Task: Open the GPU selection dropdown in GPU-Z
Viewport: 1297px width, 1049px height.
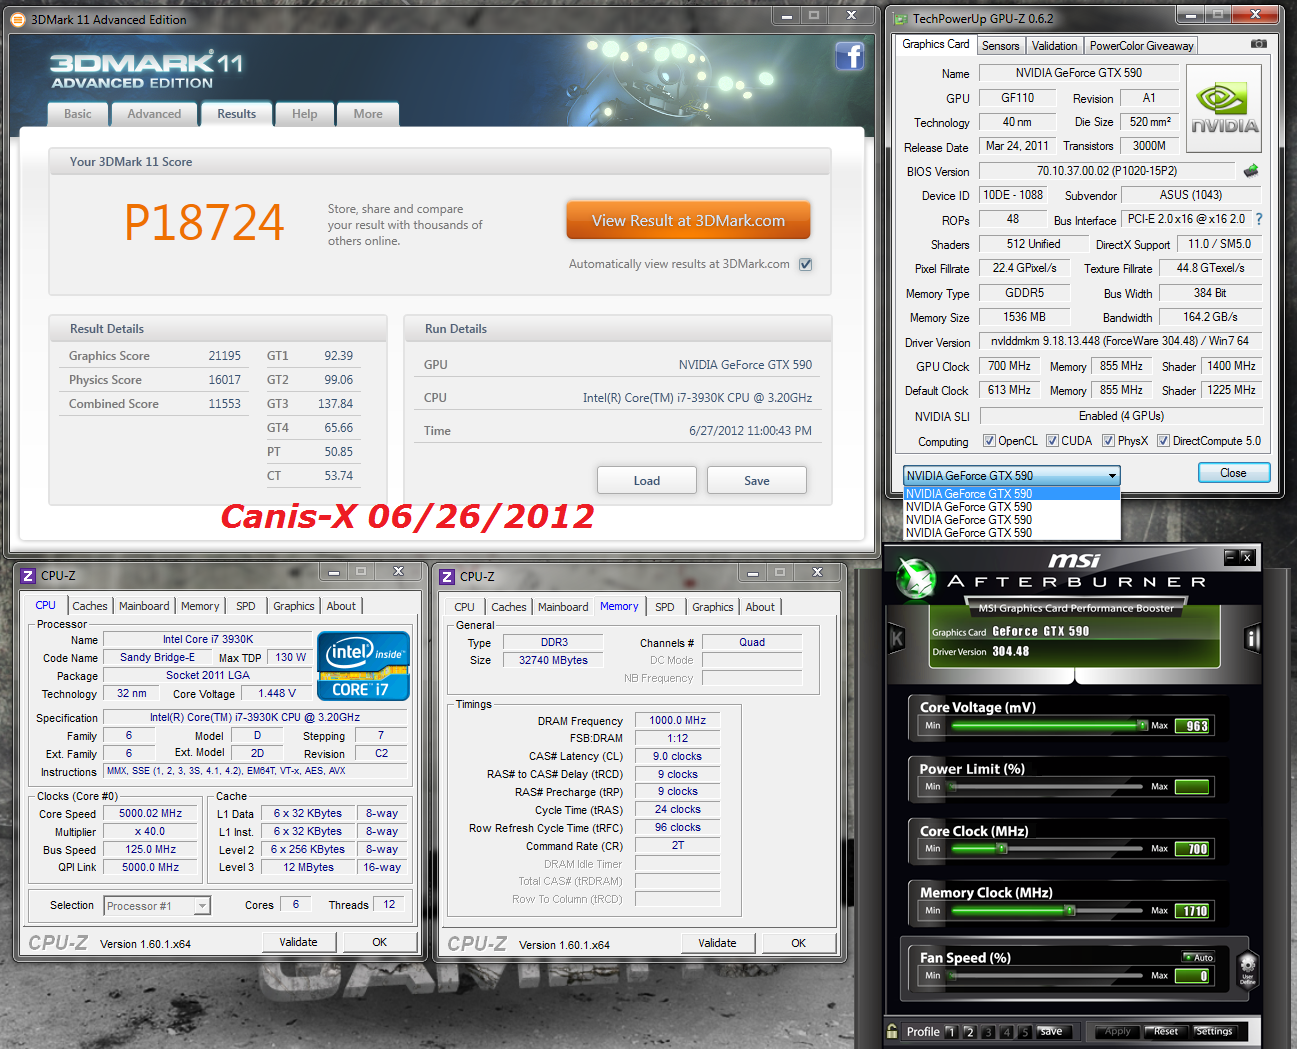Action: point(1011,476)
